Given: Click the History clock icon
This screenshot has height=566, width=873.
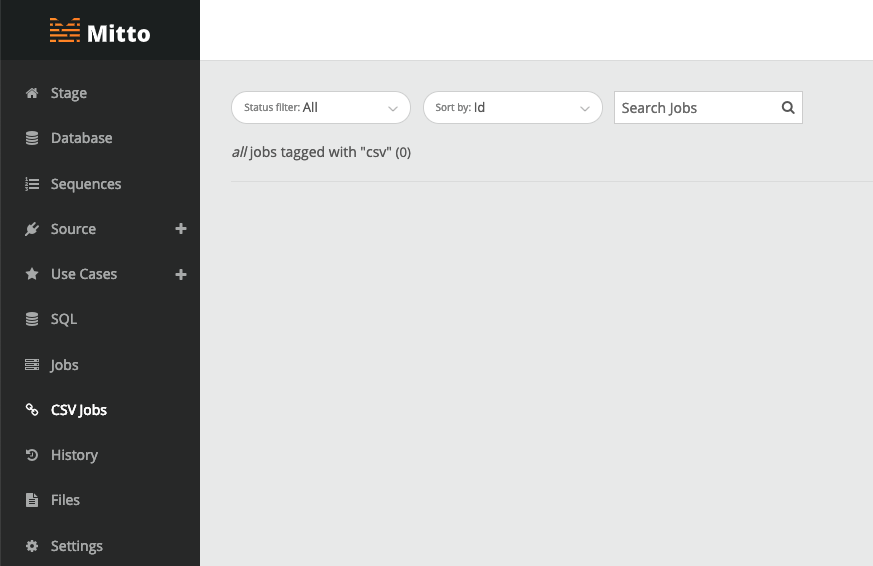Looking at the screenshot, I should (x=32, y=455).
